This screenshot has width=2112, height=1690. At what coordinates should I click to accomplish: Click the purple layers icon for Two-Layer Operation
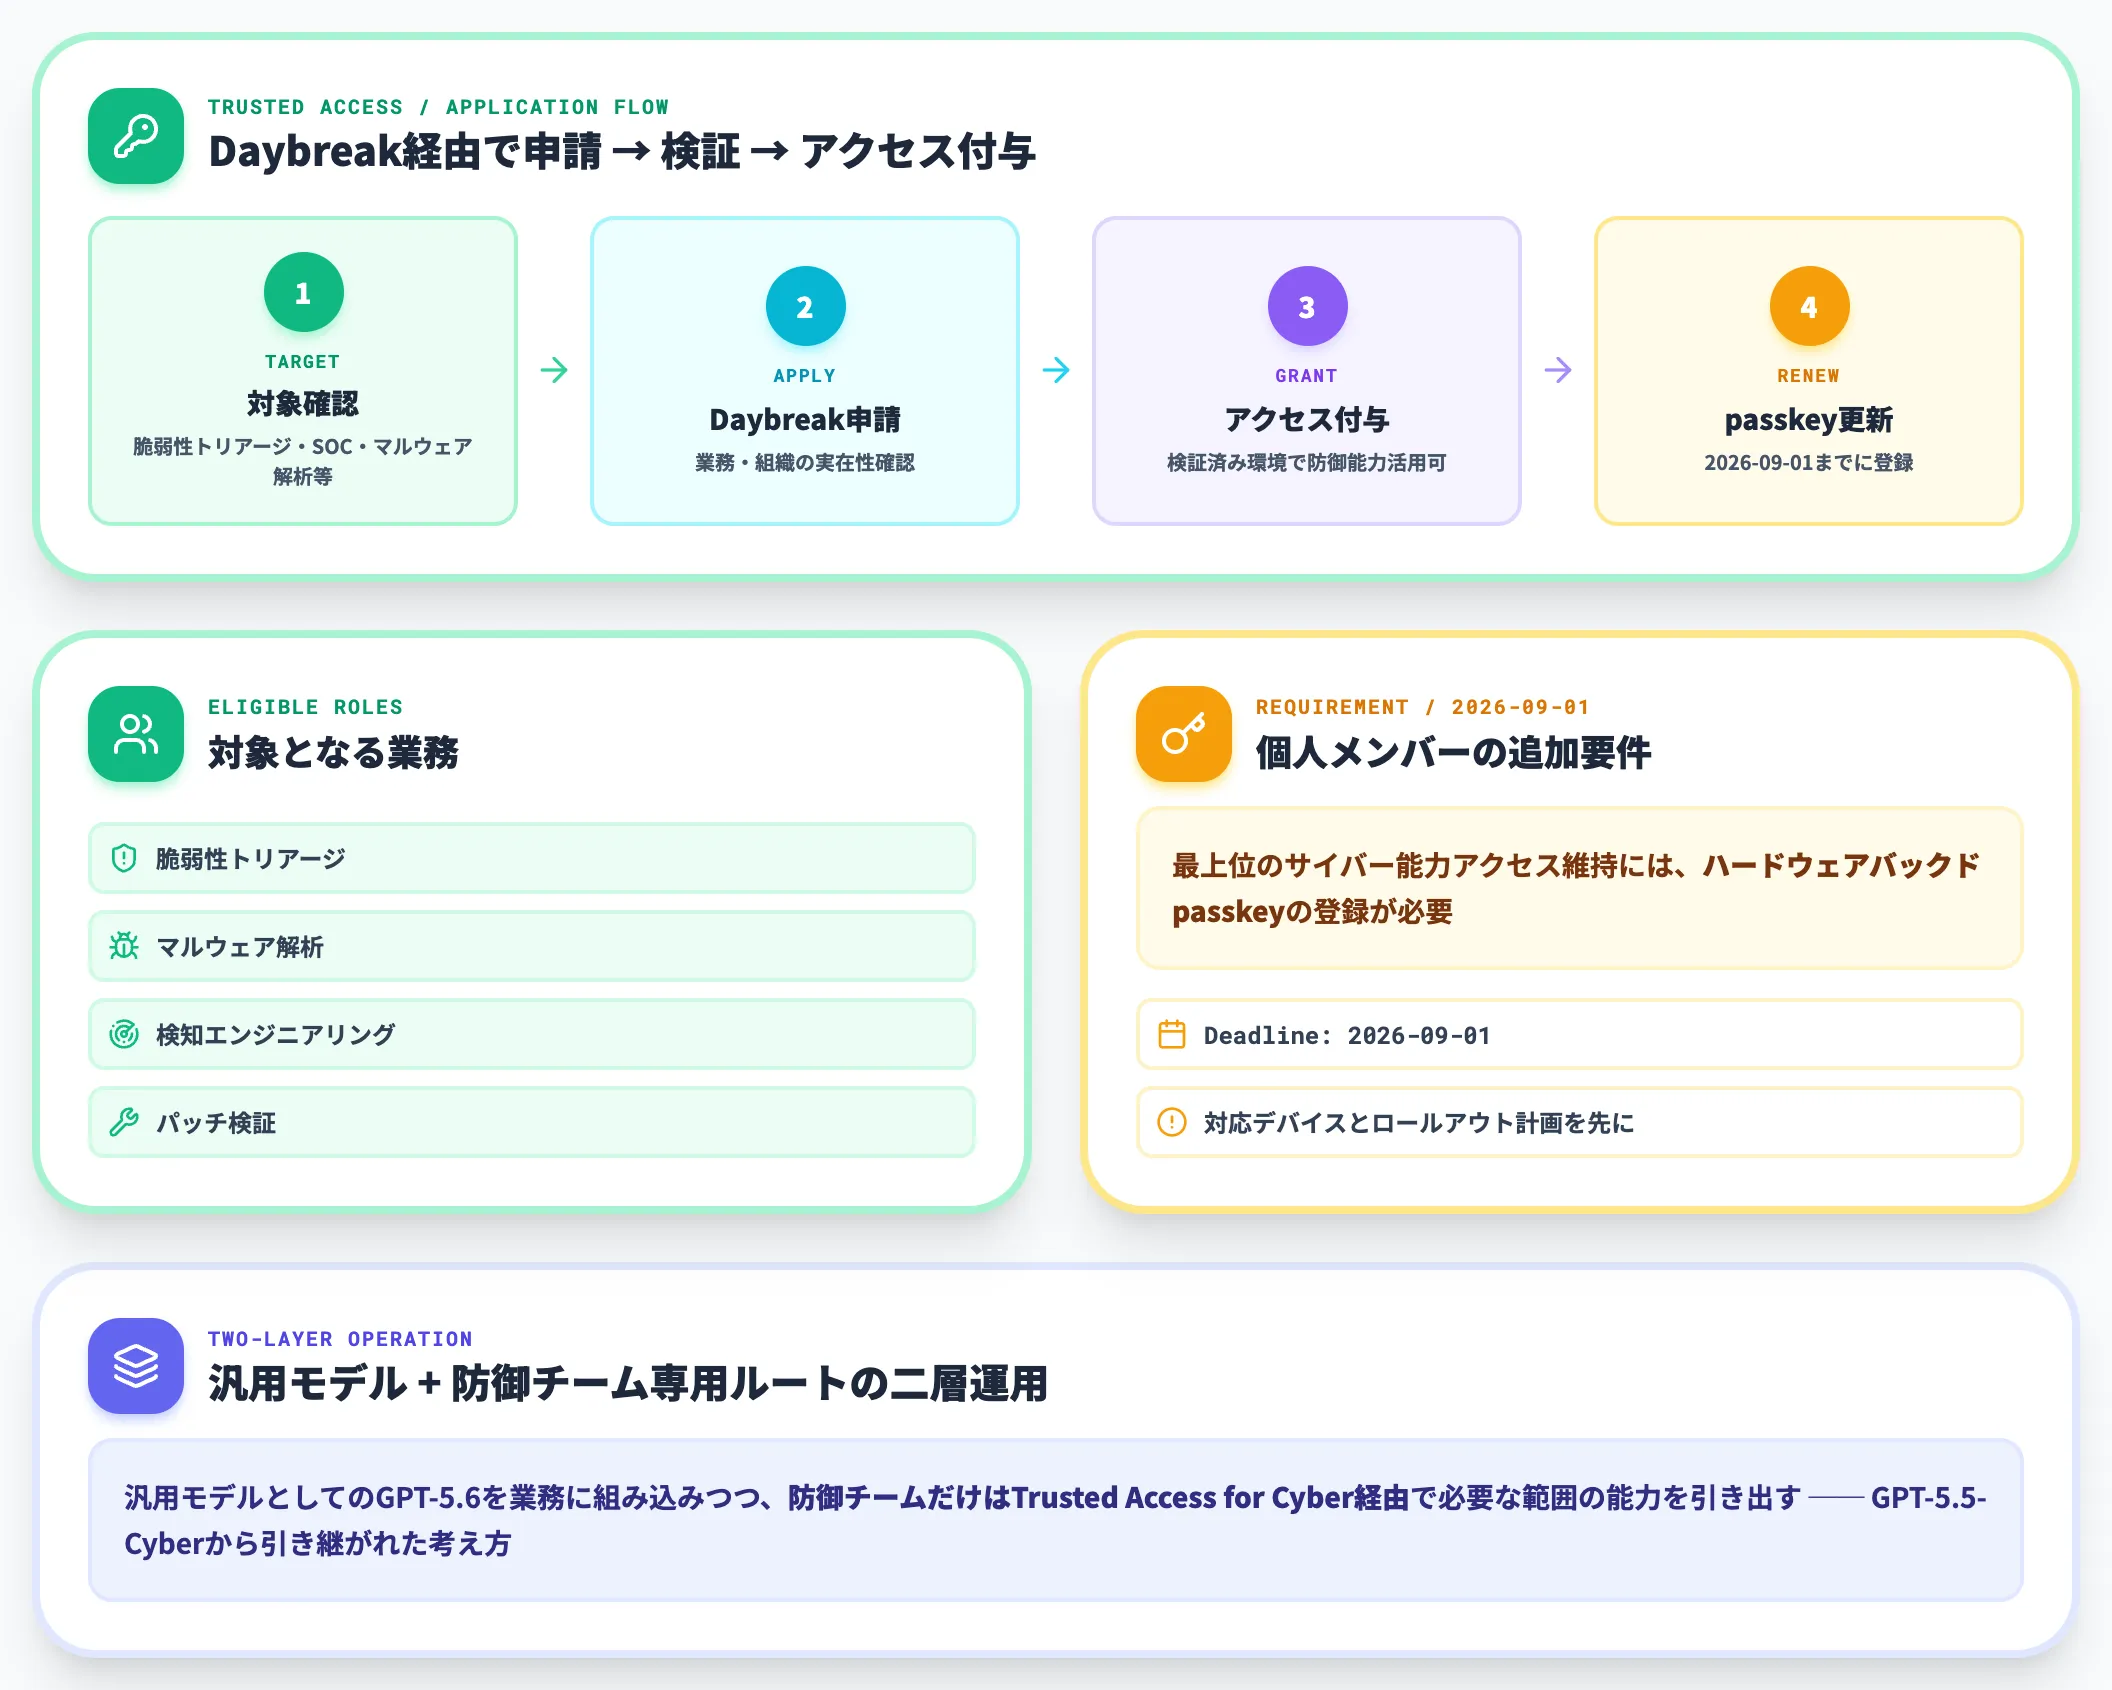136,1366
